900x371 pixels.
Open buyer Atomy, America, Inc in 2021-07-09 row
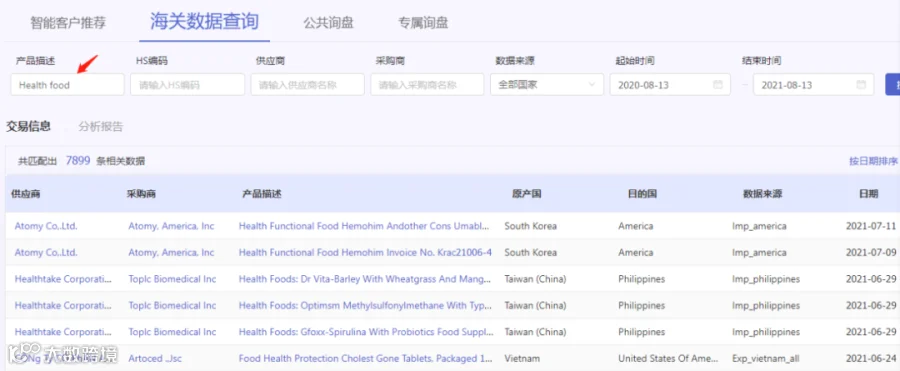click(x=171, y=252)
